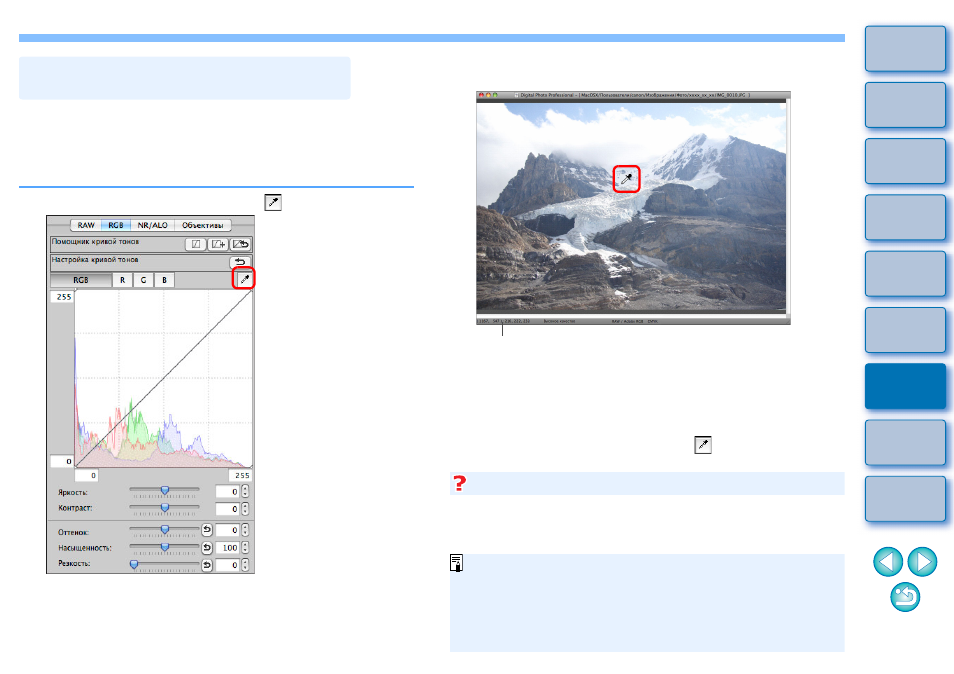The width and height of the screenshot is (954, 674).
Task: Click the Резкость value stepper arrows
Action: 245,565
